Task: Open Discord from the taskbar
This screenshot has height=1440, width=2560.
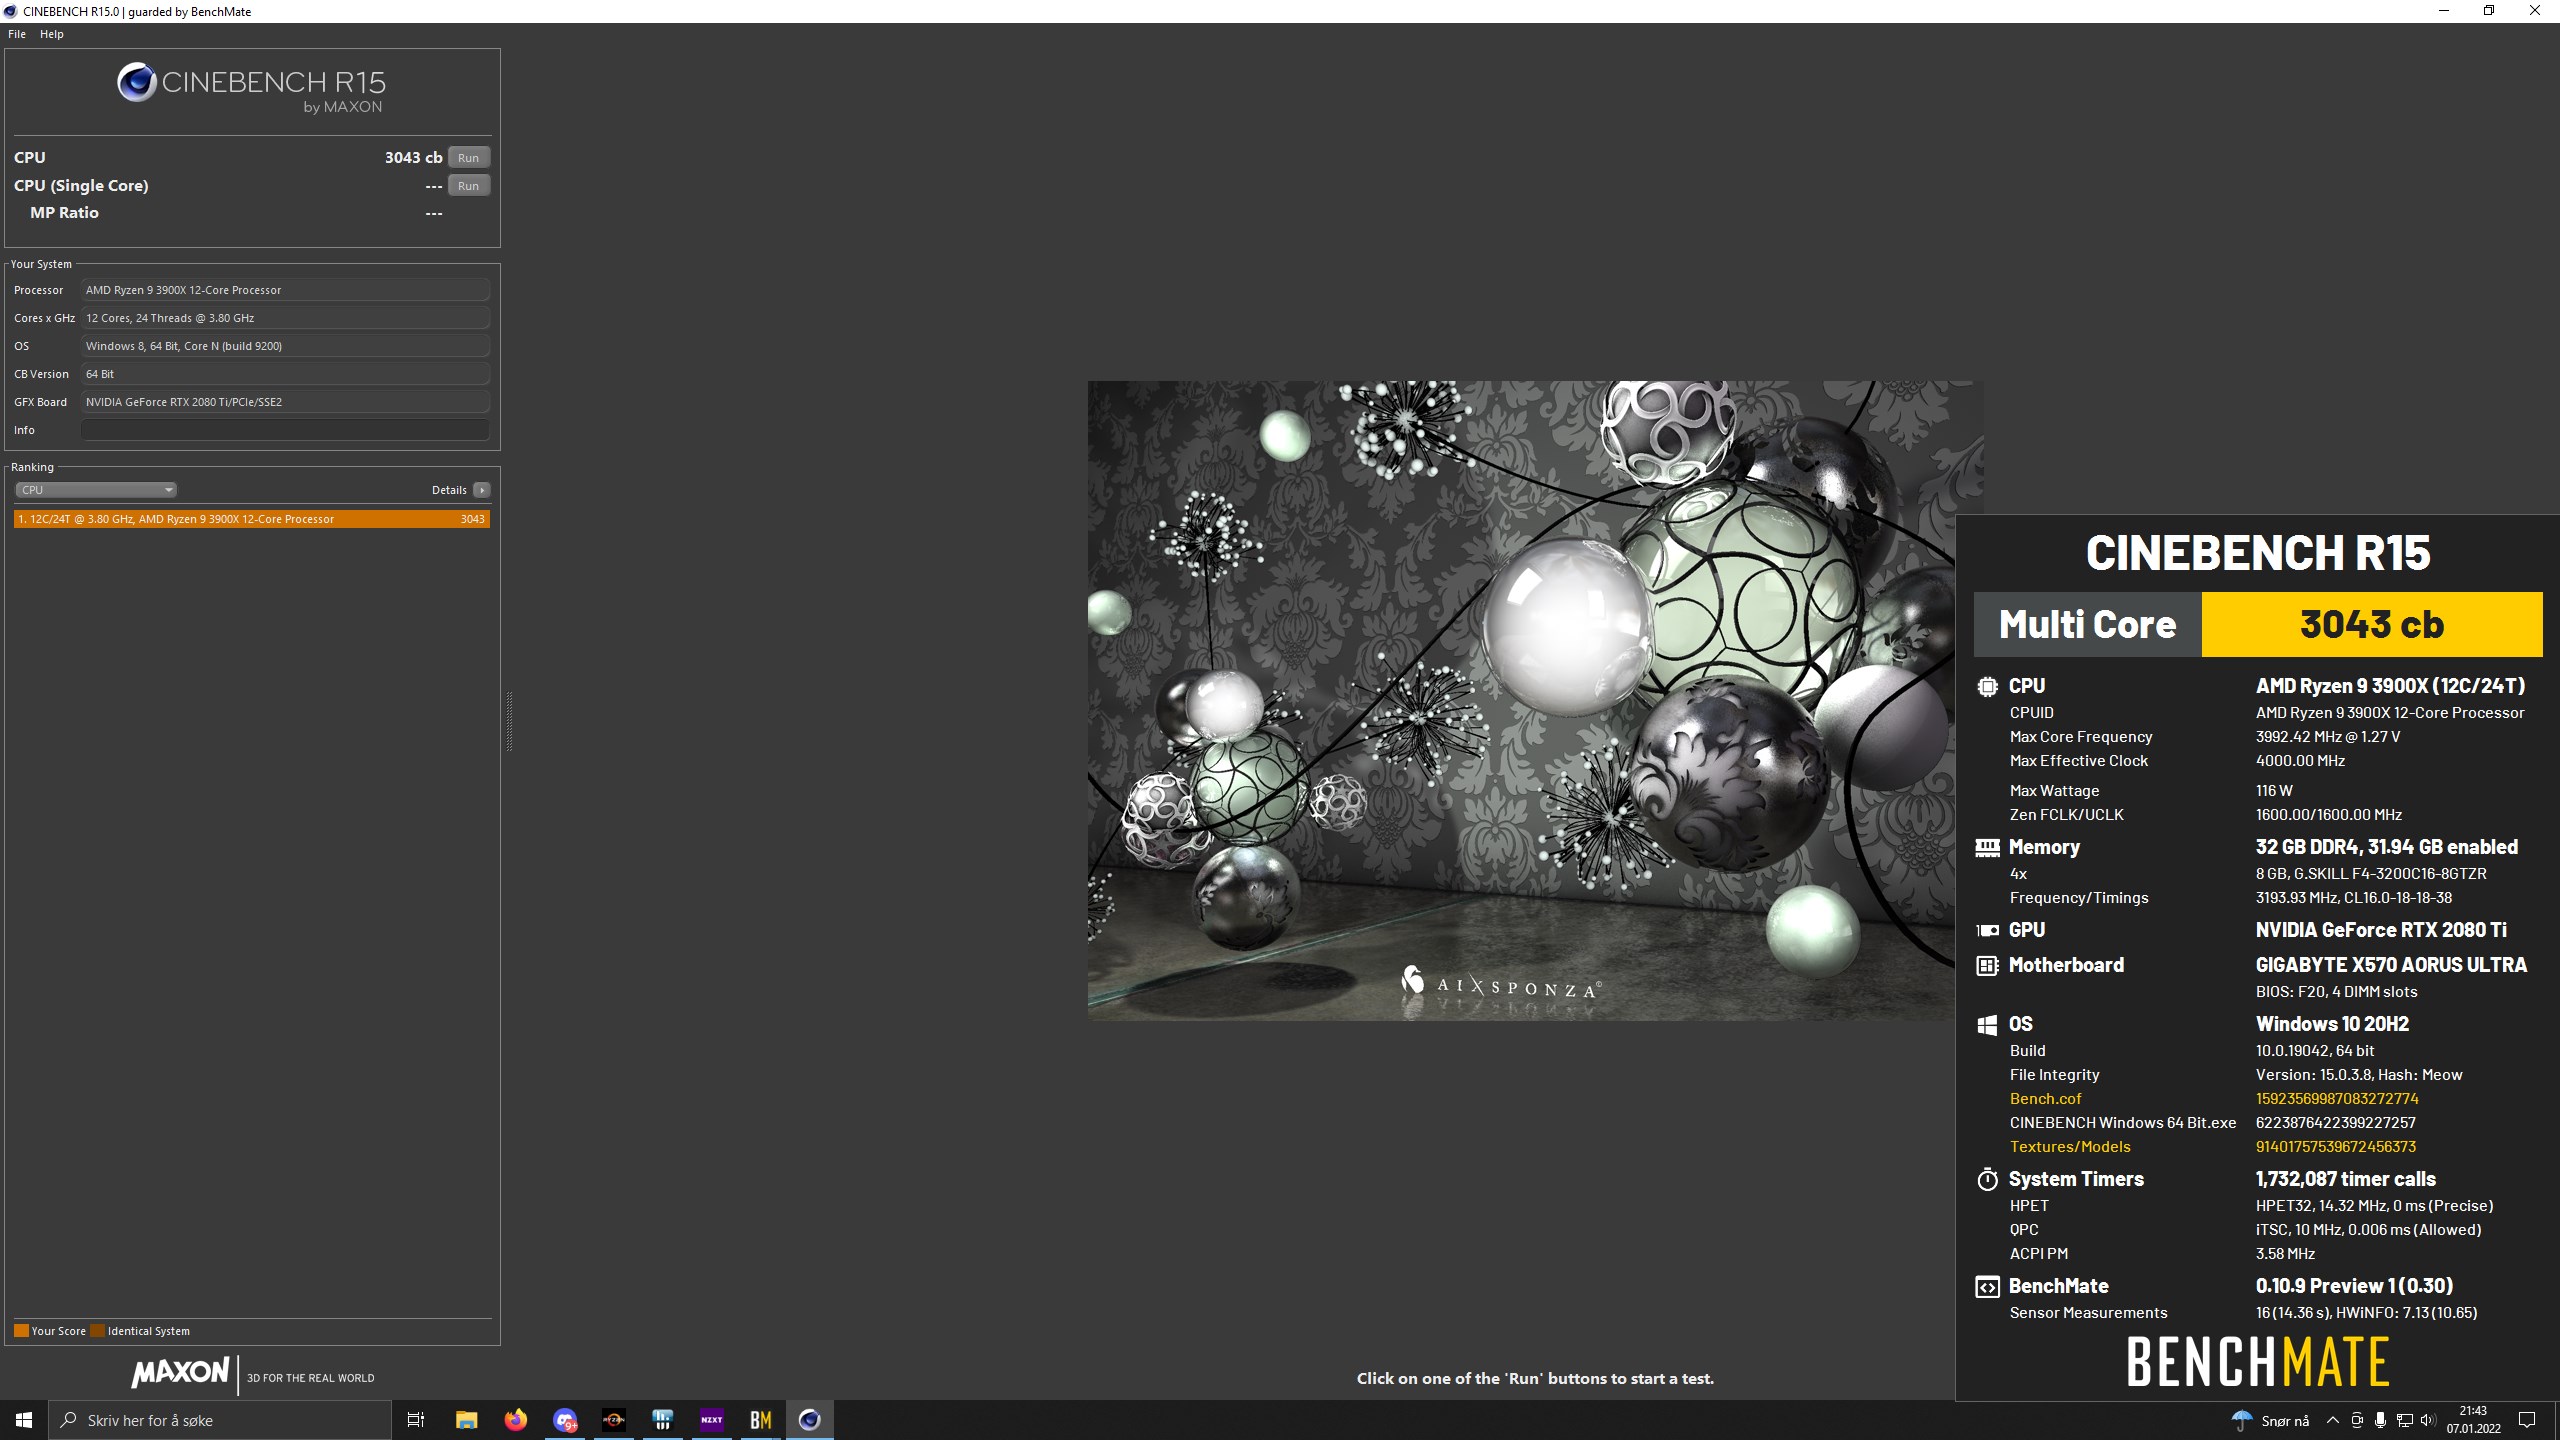Action: click(x=565, y=1420)
